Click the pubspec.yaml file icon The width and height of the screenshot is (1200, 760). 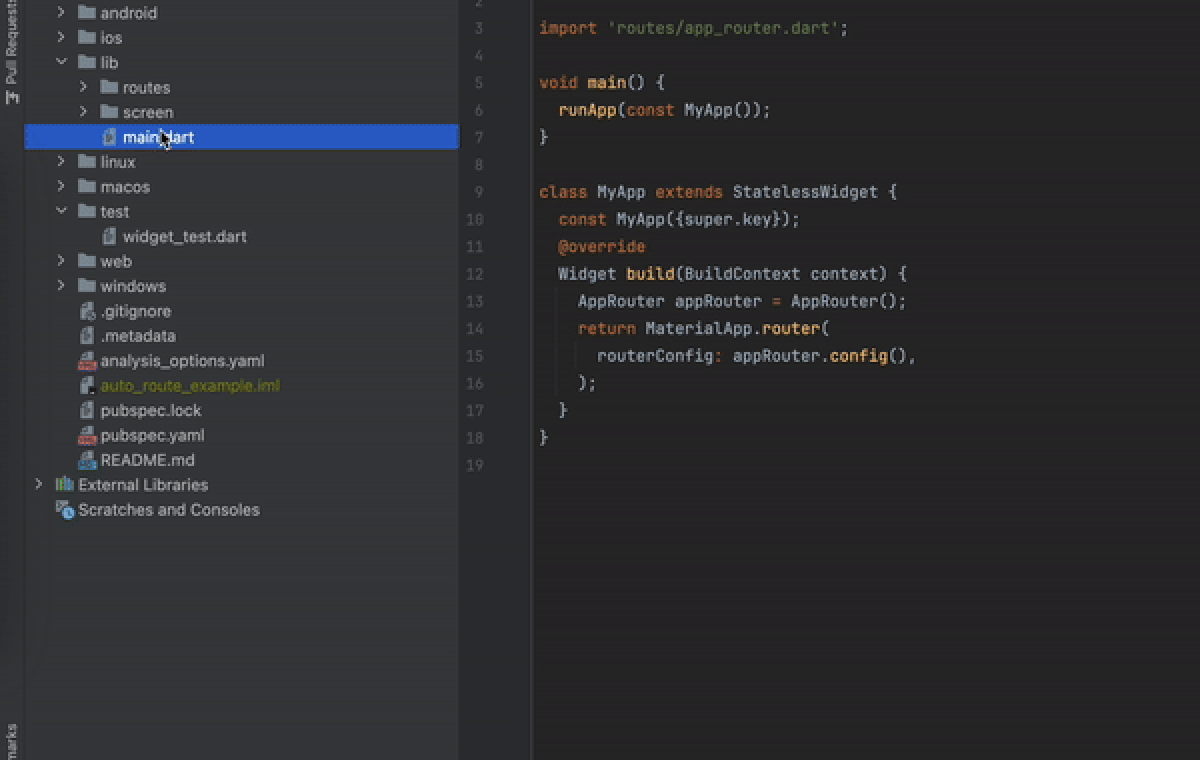tap(87, 436)
